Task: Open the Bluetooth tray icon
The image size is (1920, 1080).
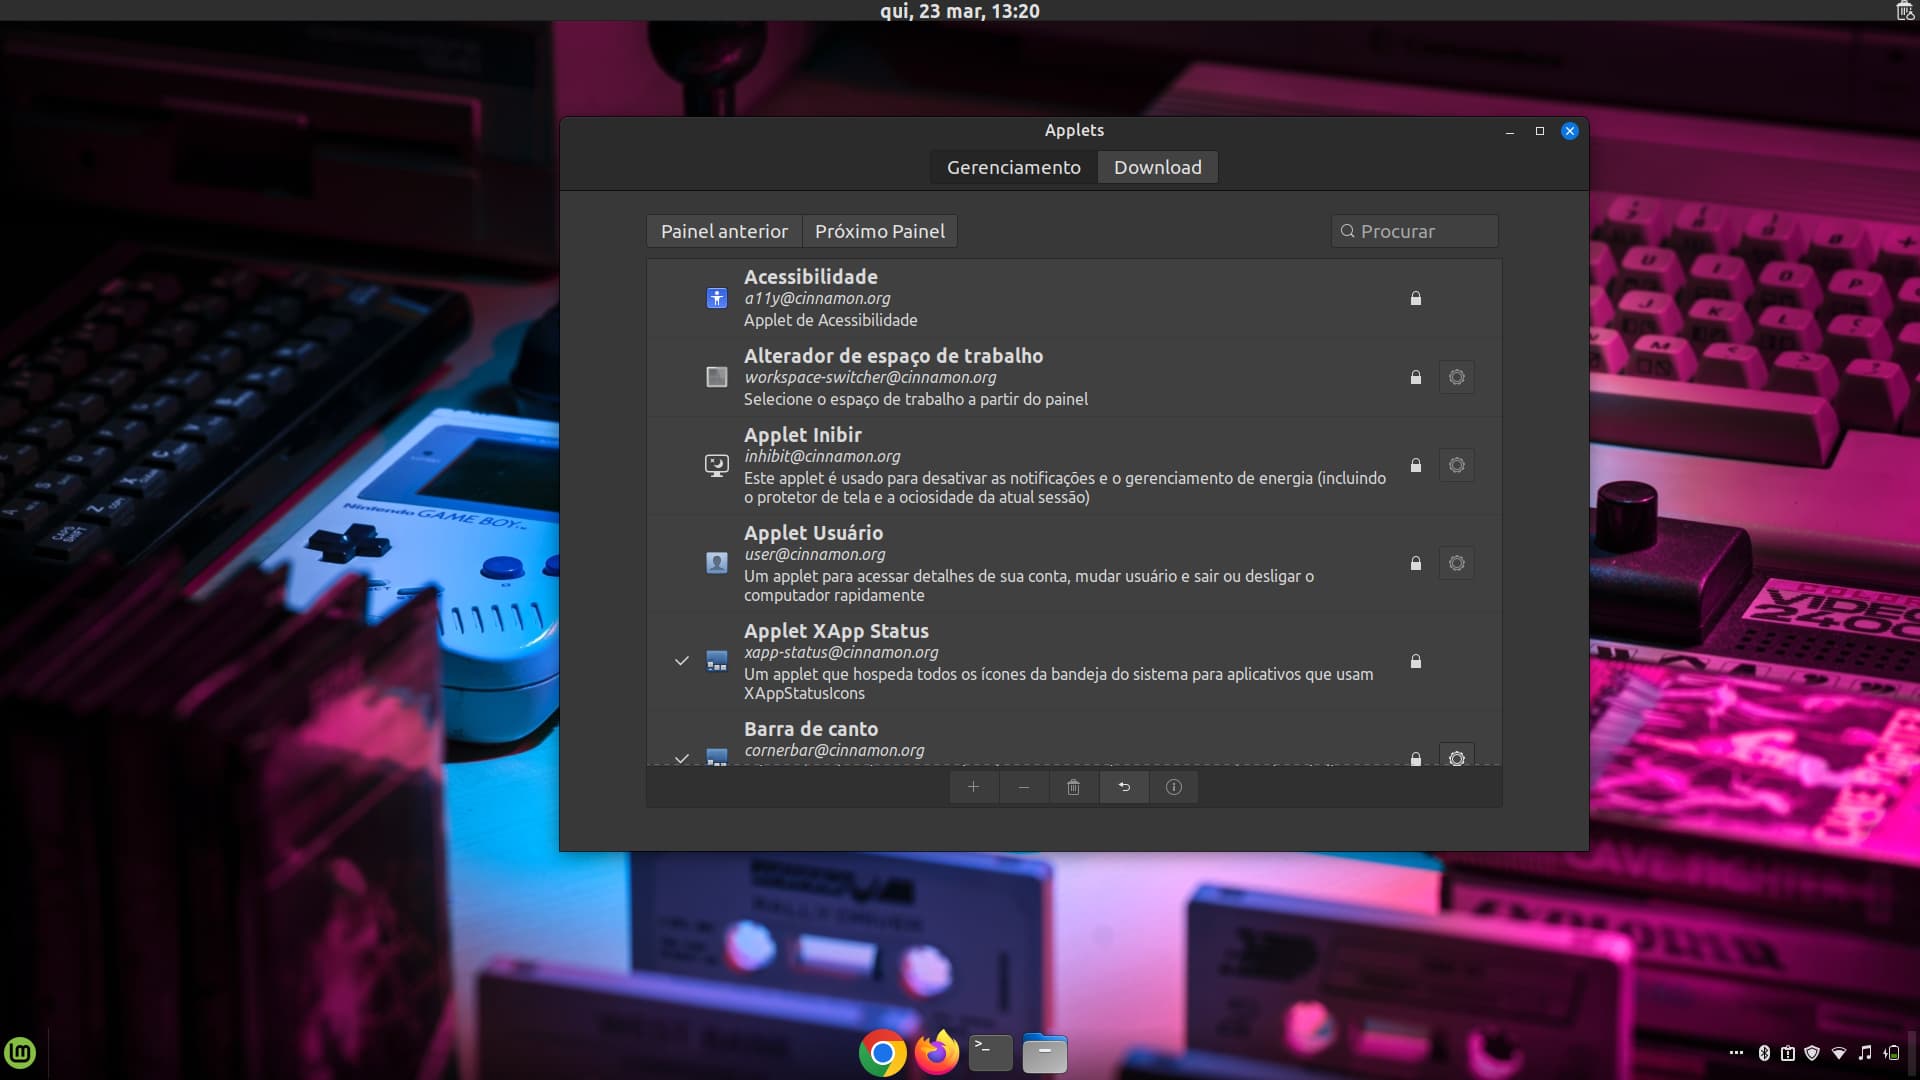Action: (x=1764, y=1052)
